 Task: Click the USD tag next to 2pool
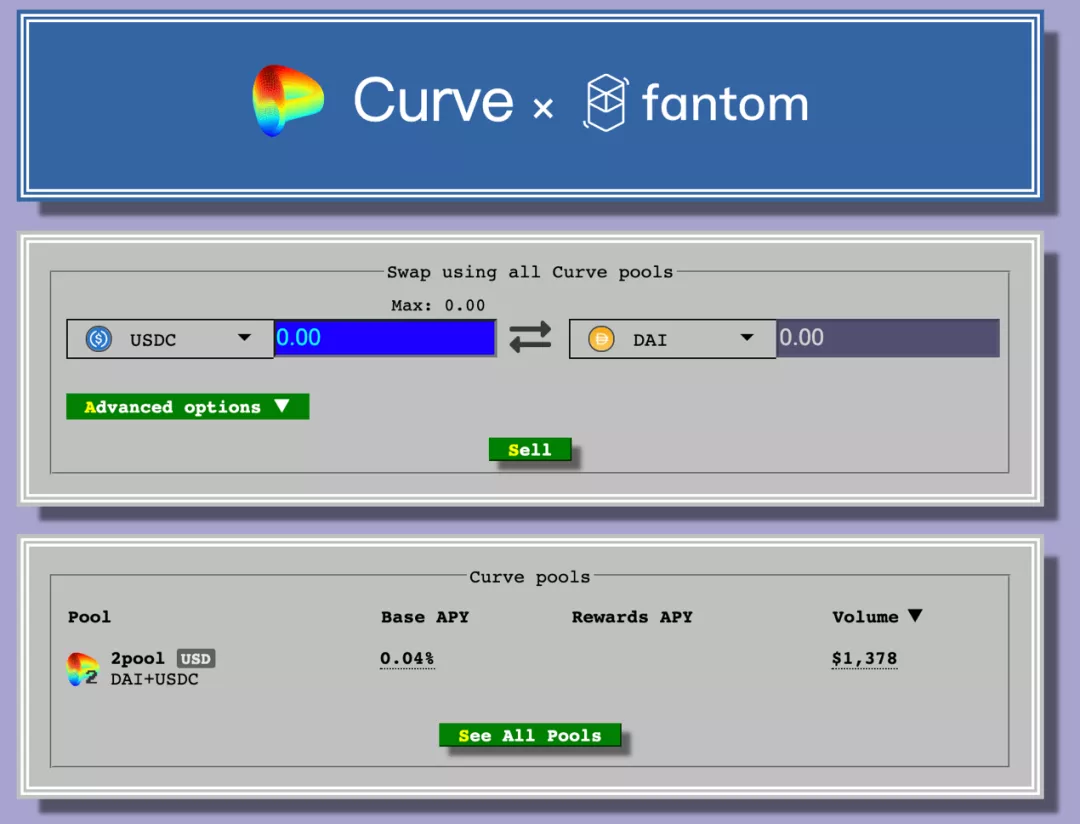pos(196,659)
